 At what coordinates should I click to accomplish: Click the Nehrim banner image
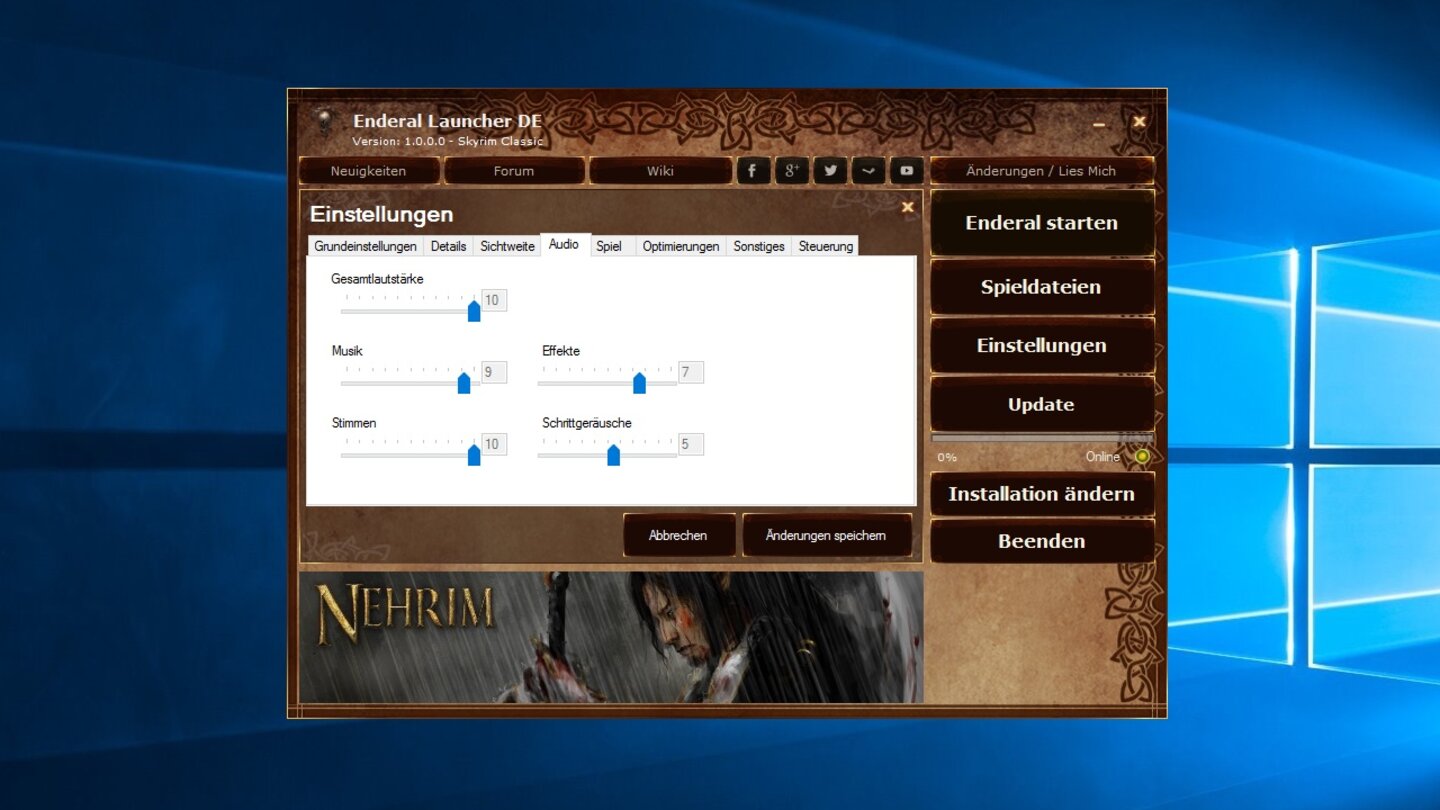point(611,637)
